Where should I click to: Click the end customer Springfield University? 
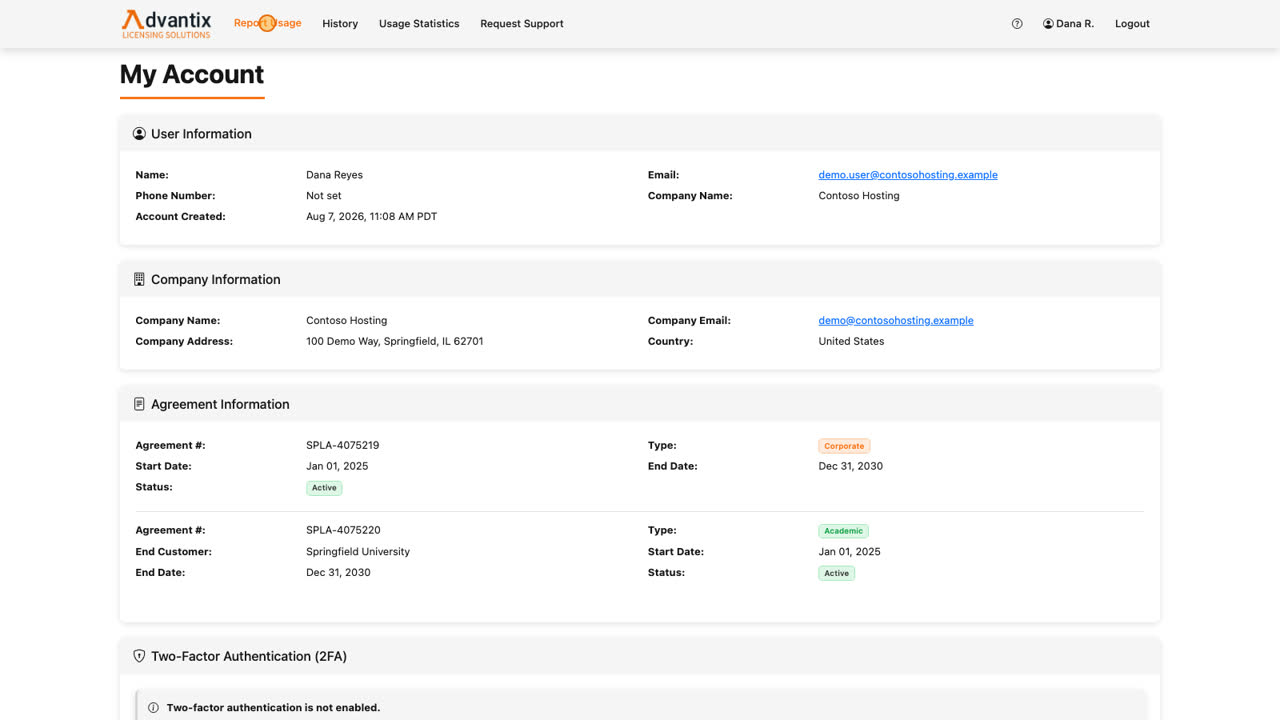358,552
